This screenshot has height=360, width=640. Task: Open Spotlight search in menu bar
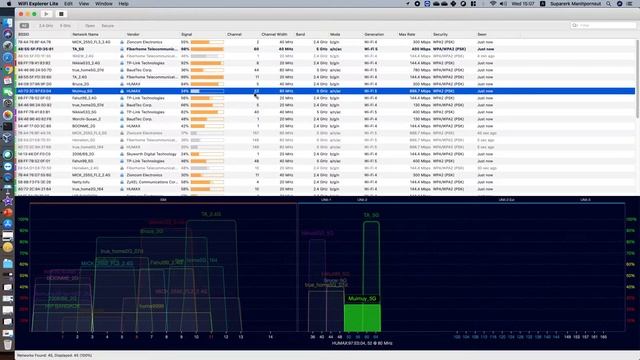tap(609, 4)
